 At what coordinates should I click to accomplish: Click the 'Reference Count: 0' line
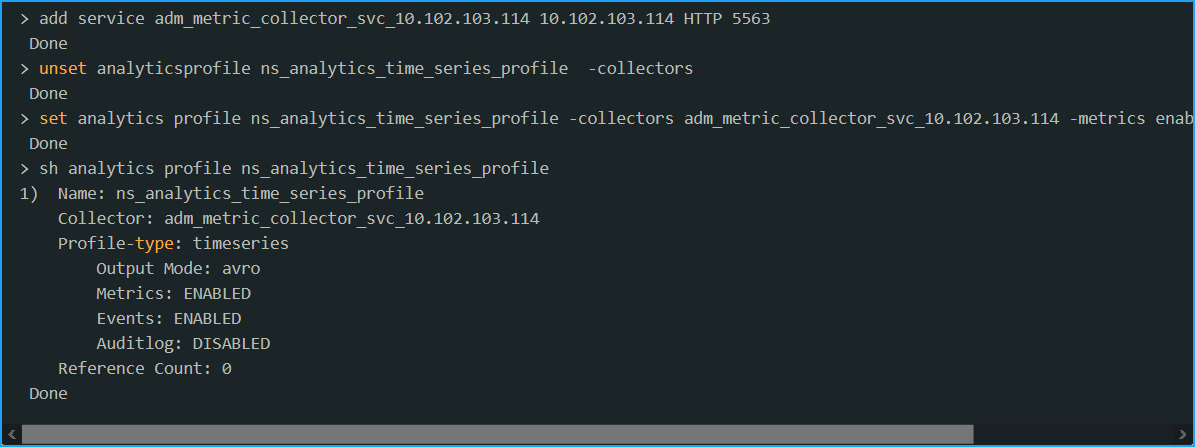point(145,369)
